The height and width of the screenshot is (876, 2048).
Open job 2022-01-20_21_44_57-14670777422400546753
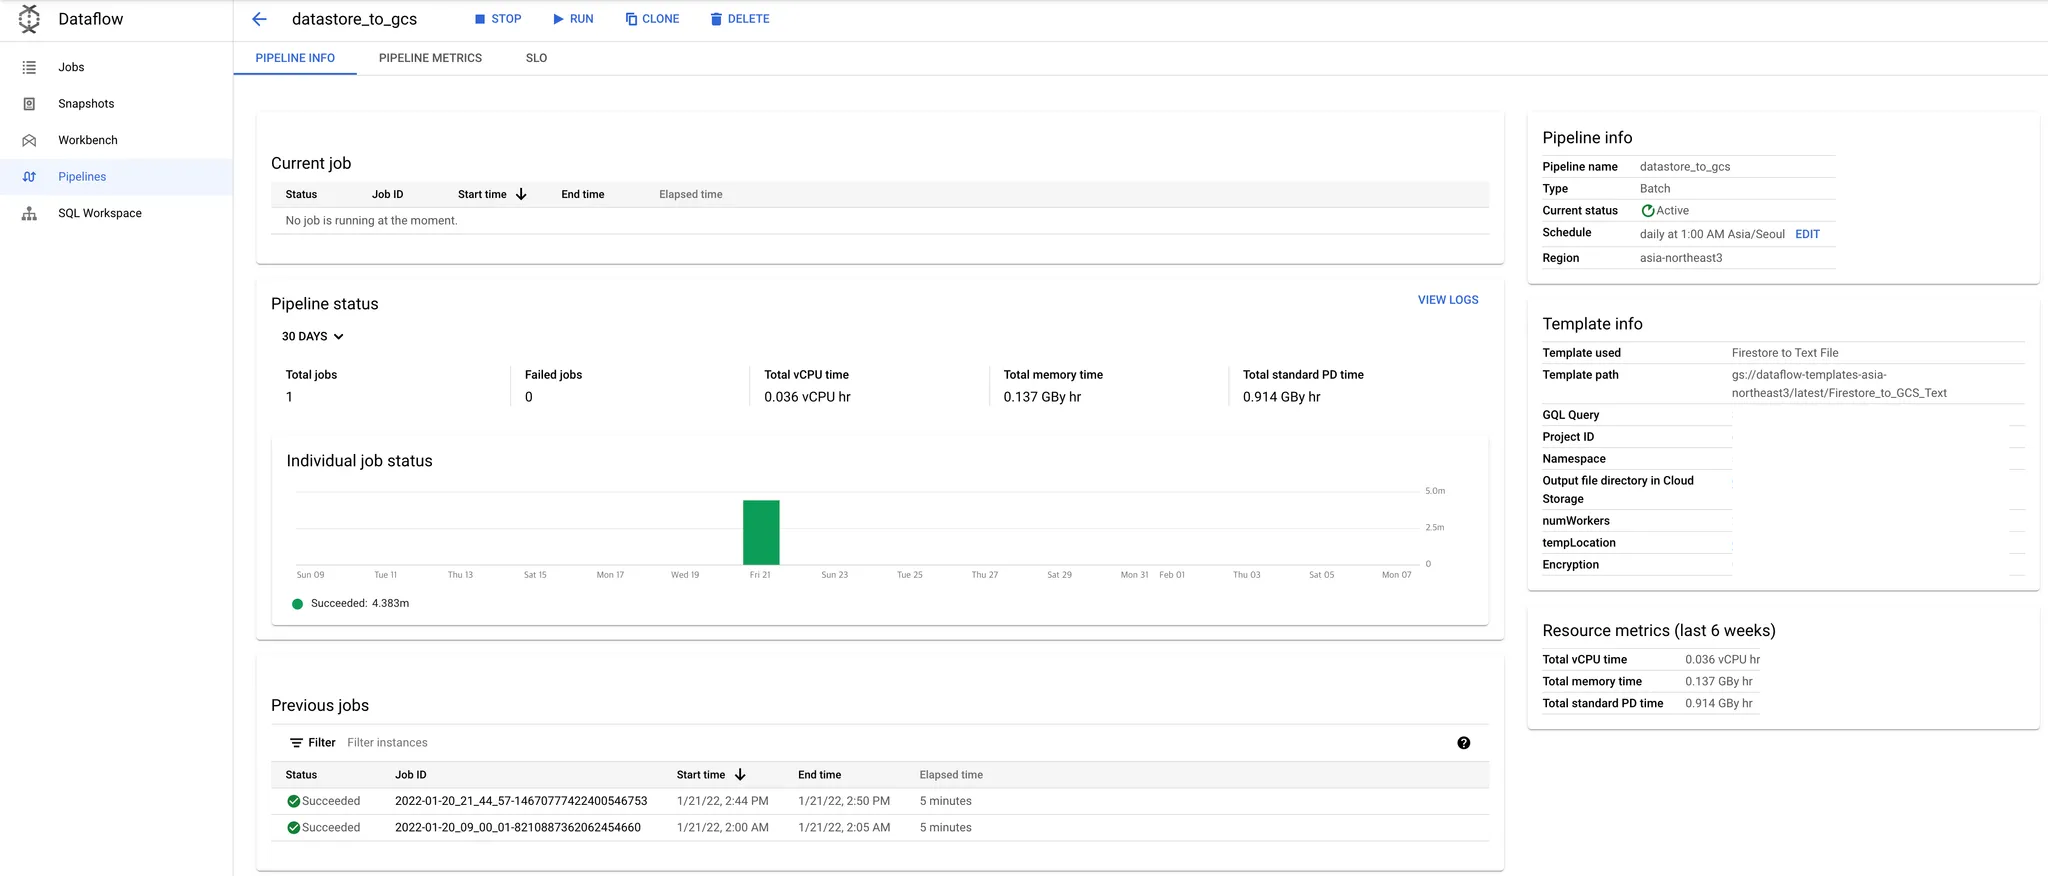click(x=521, y=801)
